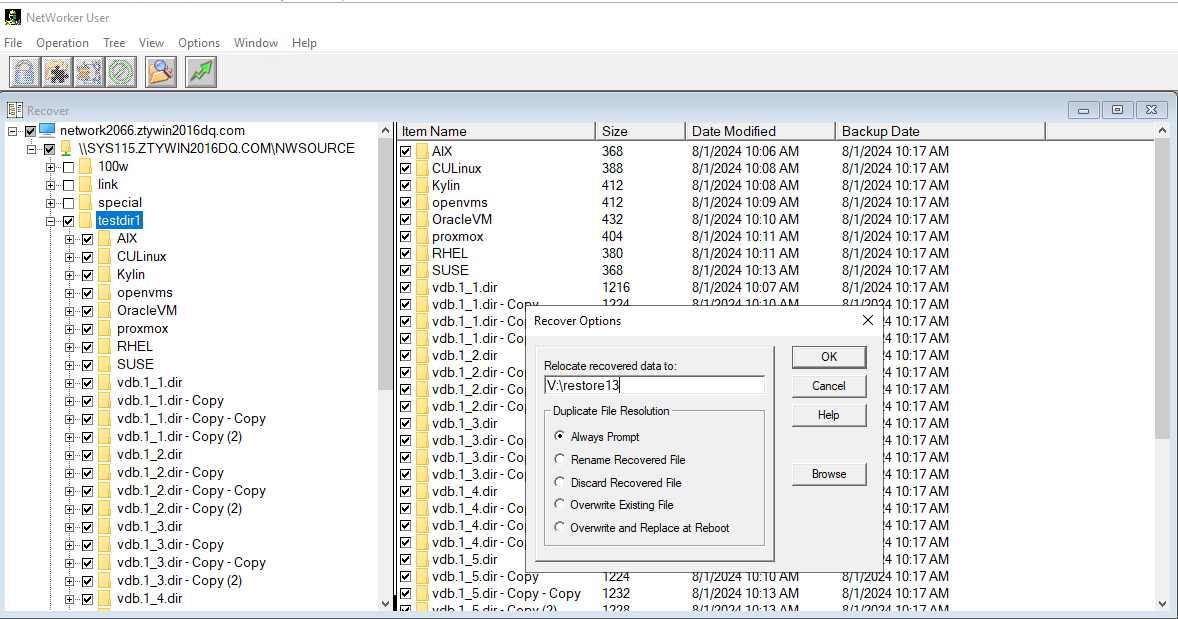The height and width of the screenshot is (619, 1178).
Task: Expand the special tree node
Action: (x=50, y=204)
